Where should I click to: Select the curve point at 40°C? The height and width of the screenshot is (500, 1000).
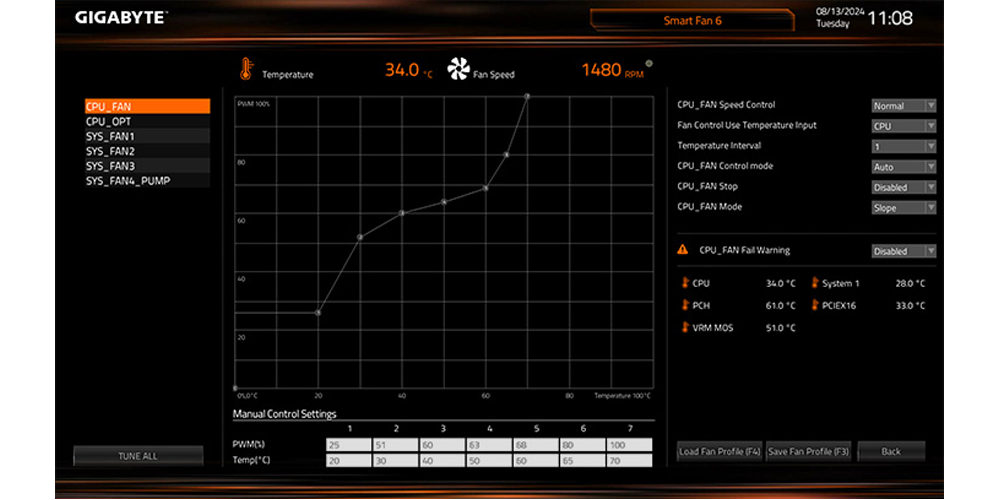click(401, 212)
